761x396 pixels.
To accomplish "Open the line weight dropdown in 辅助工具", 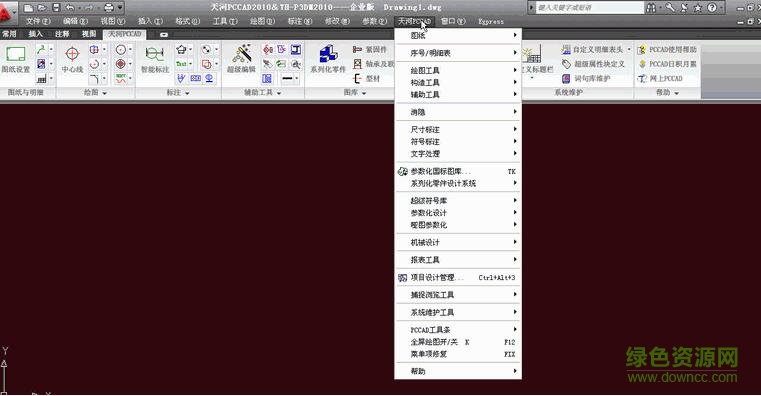I will (296, 78).
